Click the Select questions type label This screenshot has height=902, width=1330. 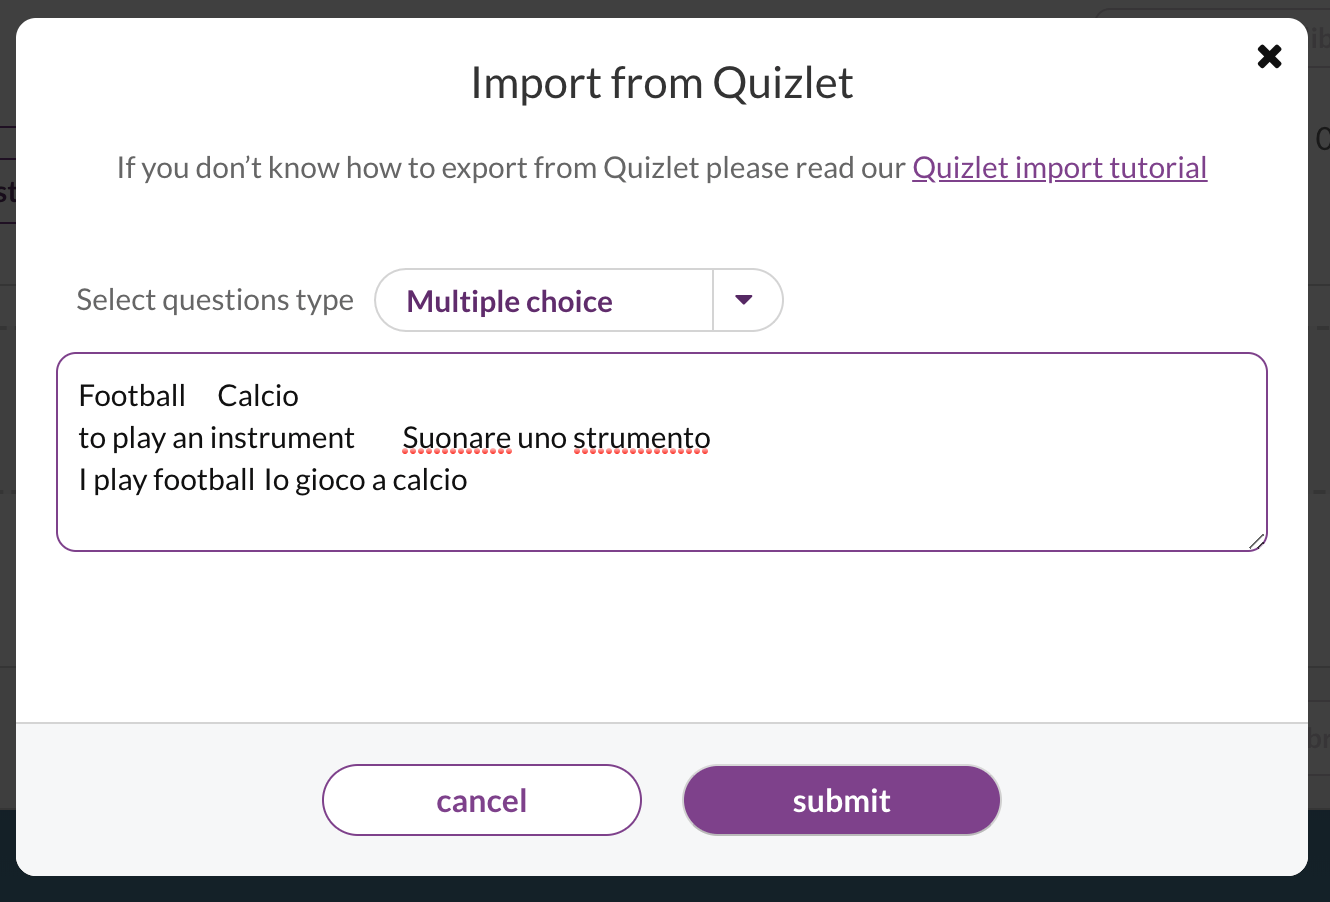(214, 299)
